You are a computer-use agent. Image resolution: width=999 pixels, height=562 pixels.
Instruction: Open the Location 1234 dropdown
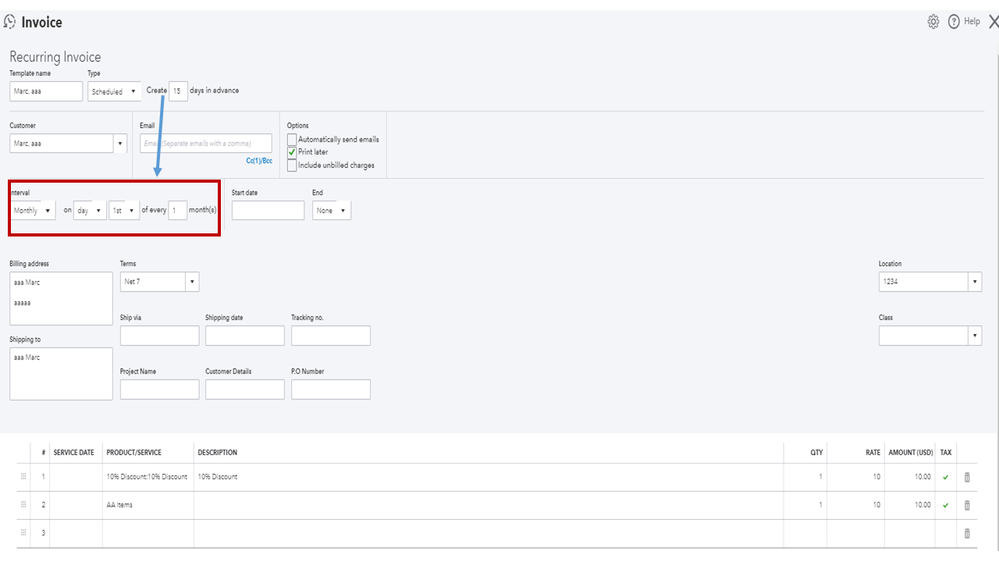[930, 282]
